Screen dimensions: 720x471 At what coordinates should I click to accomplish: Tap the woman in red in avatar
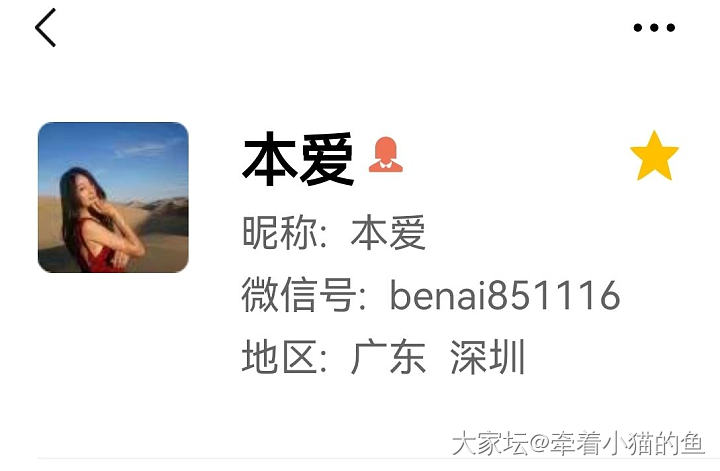click(x=99, y=220)
